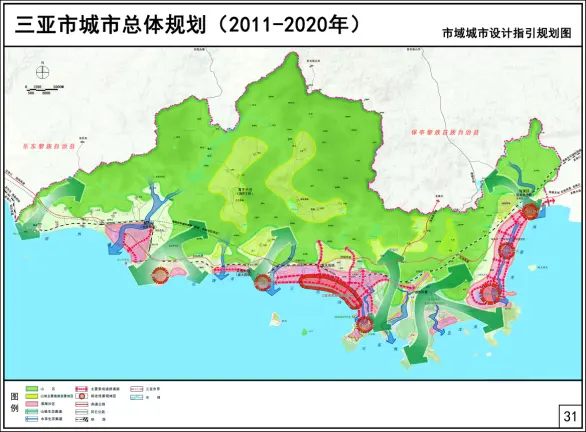Click the blue water corridor legend symbol
The width and height of the screenshot is (586, 432).
(32, 419)
